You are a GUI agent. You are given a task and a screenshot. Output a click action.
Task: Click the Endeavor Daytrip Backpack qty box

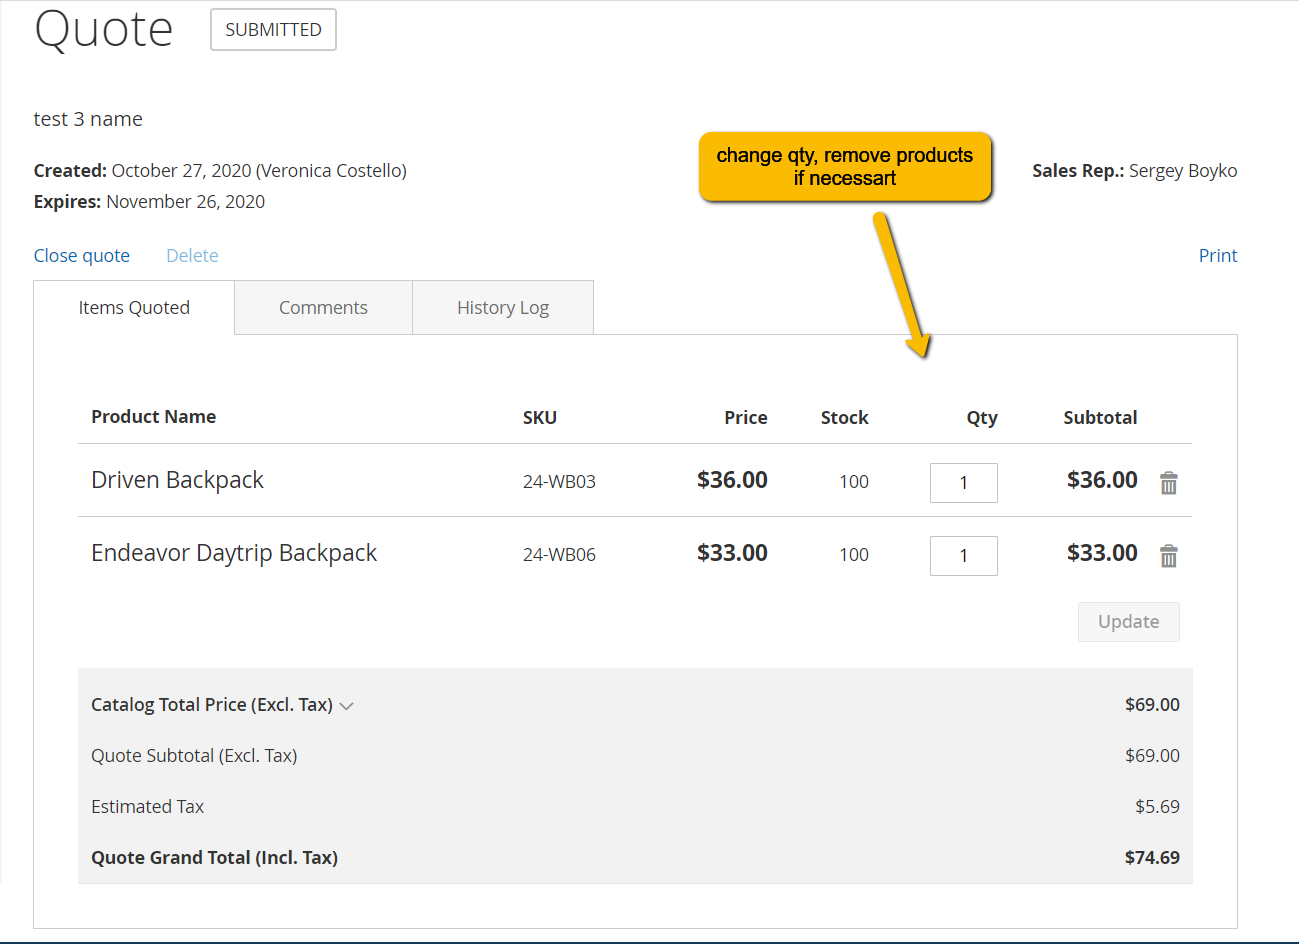(x=963, y=556)
